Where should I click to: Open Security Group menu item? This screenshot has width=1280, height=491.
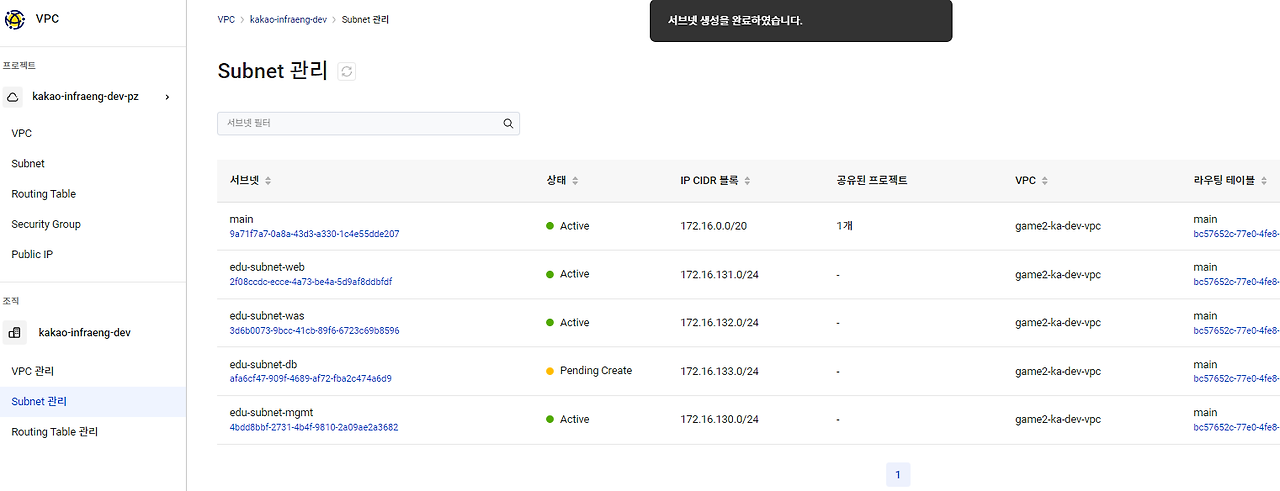click(x=46, y=224)
